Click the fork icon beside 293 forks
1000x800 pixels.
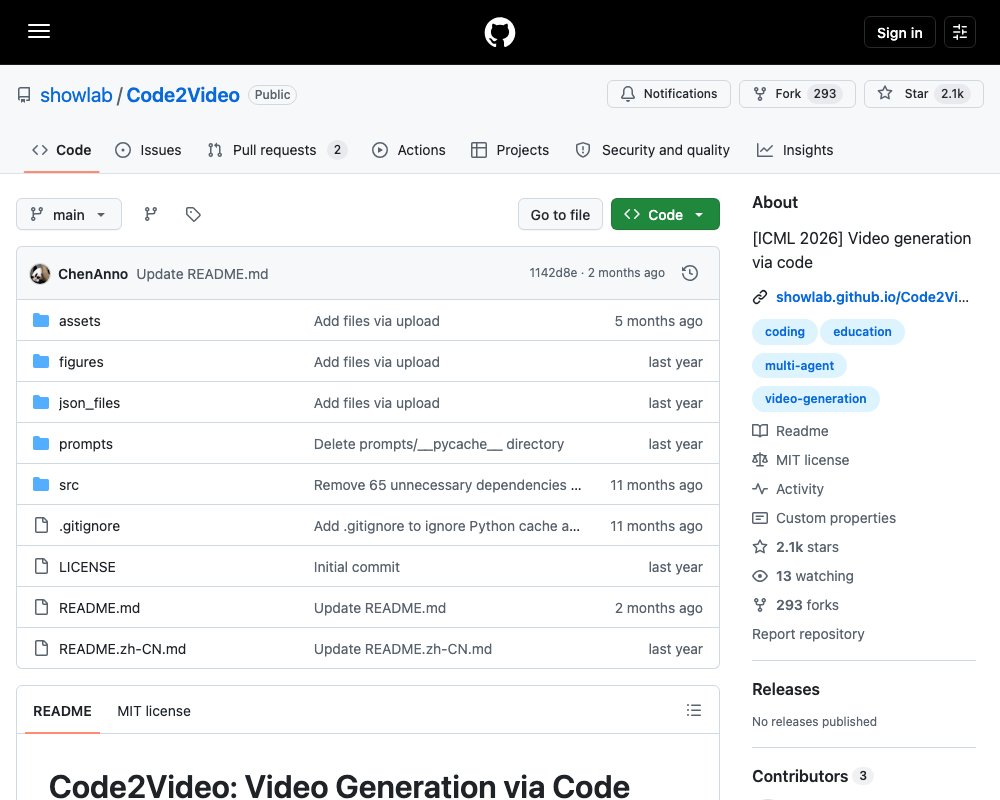tap(760, 605)
